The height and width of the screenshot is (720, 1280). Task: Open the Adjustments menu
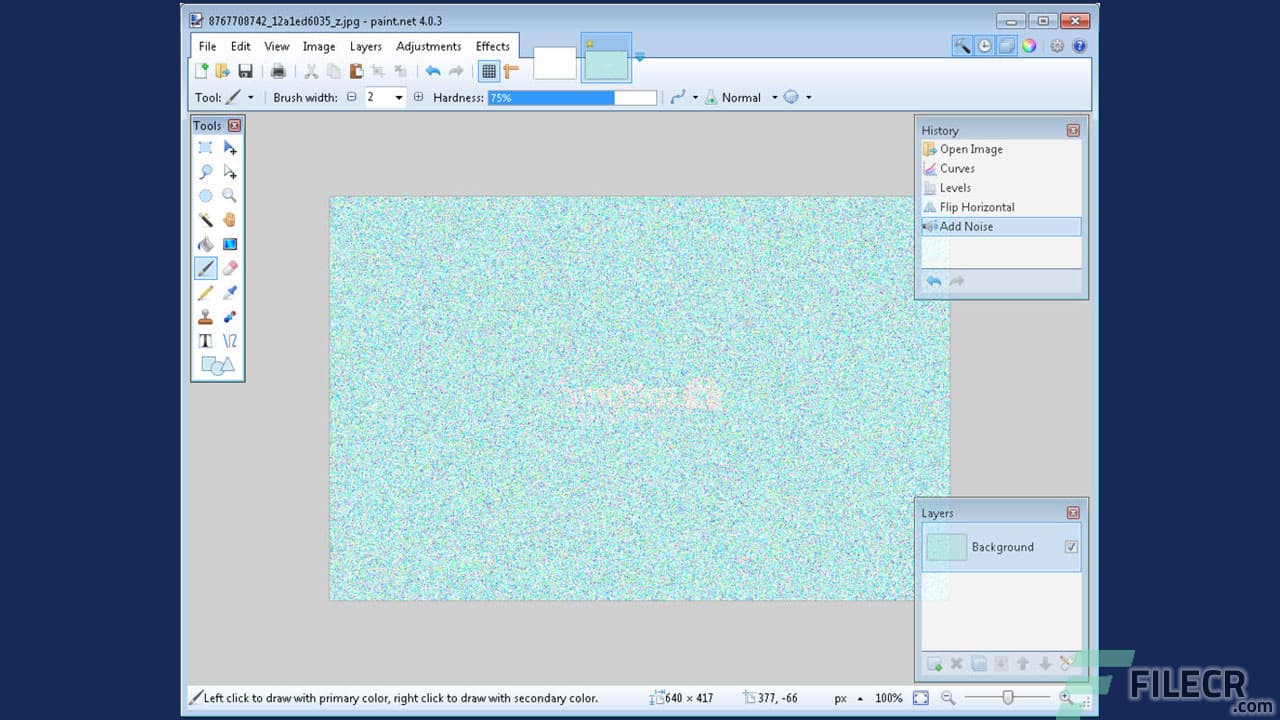[428, 46]
